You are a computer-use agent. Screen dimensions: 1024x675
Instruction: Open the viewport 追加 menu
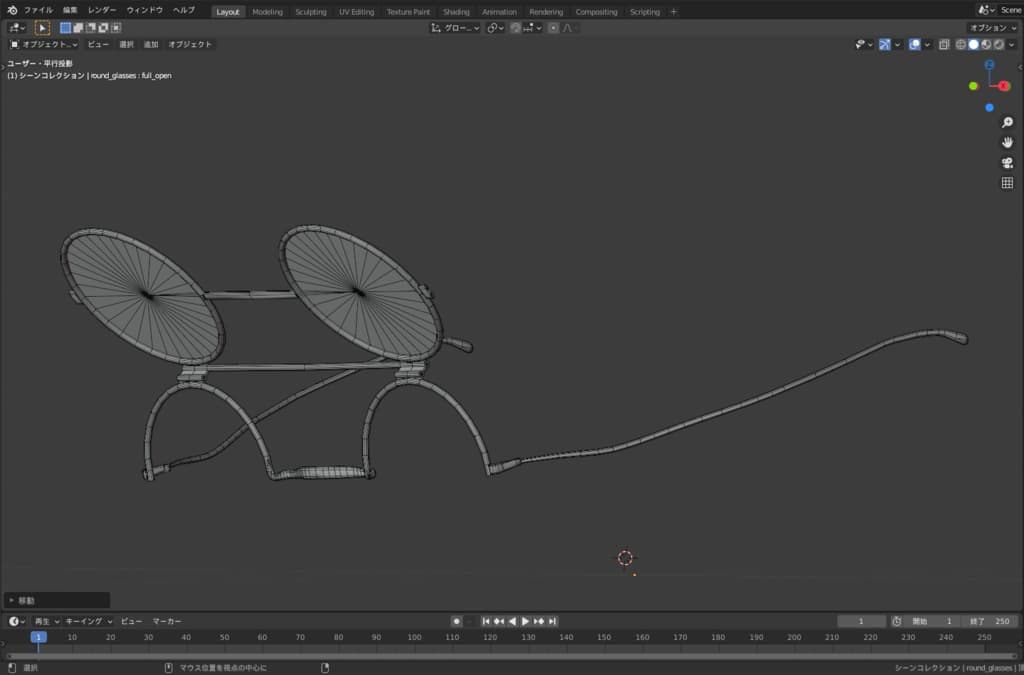click(x=151, y=44)
